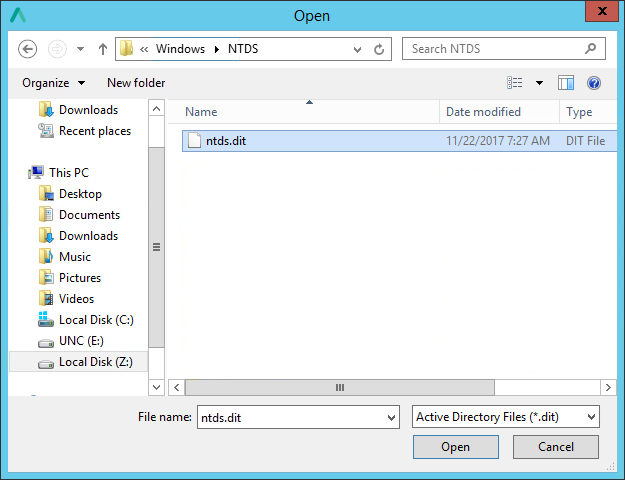Click the file list scroll left arrow
625x480 pixels.
tap(177, 388)
